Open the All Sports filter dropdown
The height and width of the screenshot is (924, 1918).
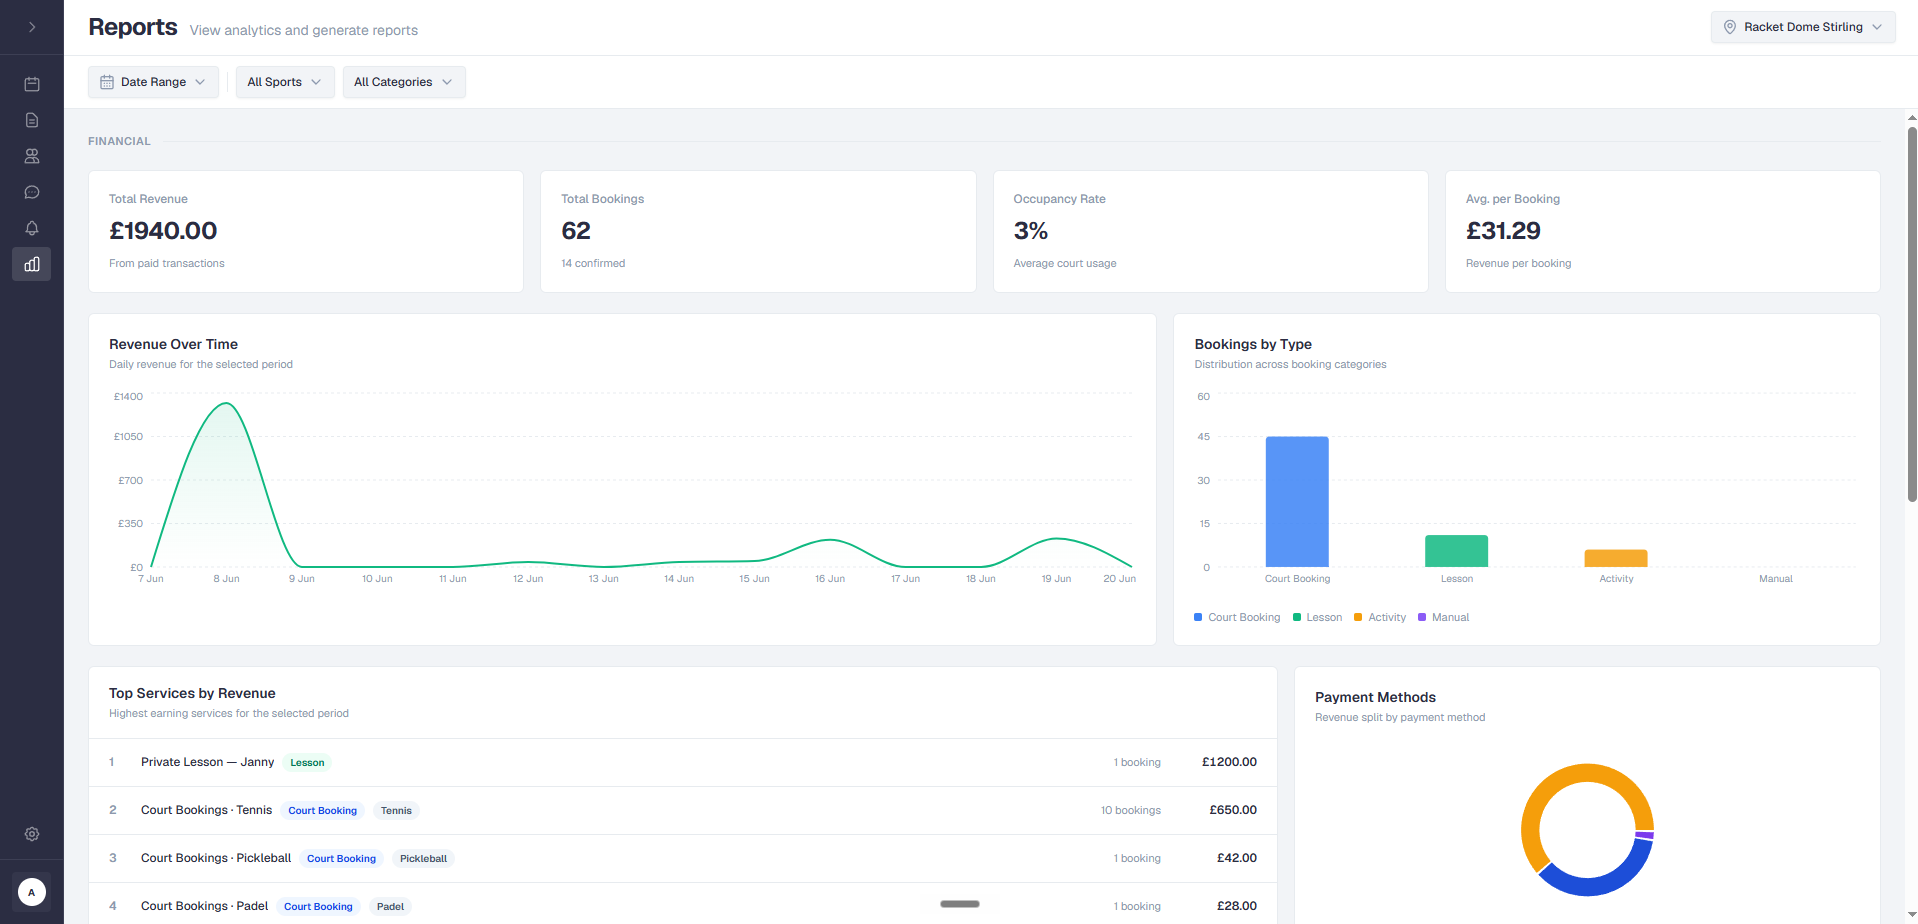[285, 82]
